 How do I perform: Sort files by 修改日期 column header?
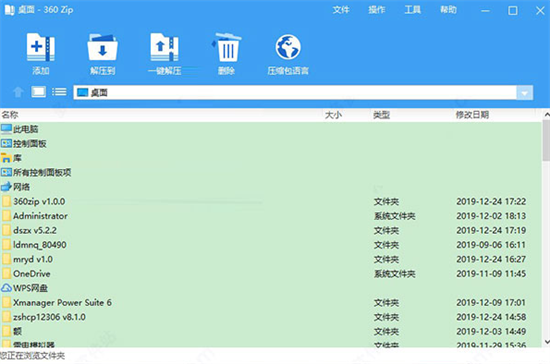click(x=472, y=115)
